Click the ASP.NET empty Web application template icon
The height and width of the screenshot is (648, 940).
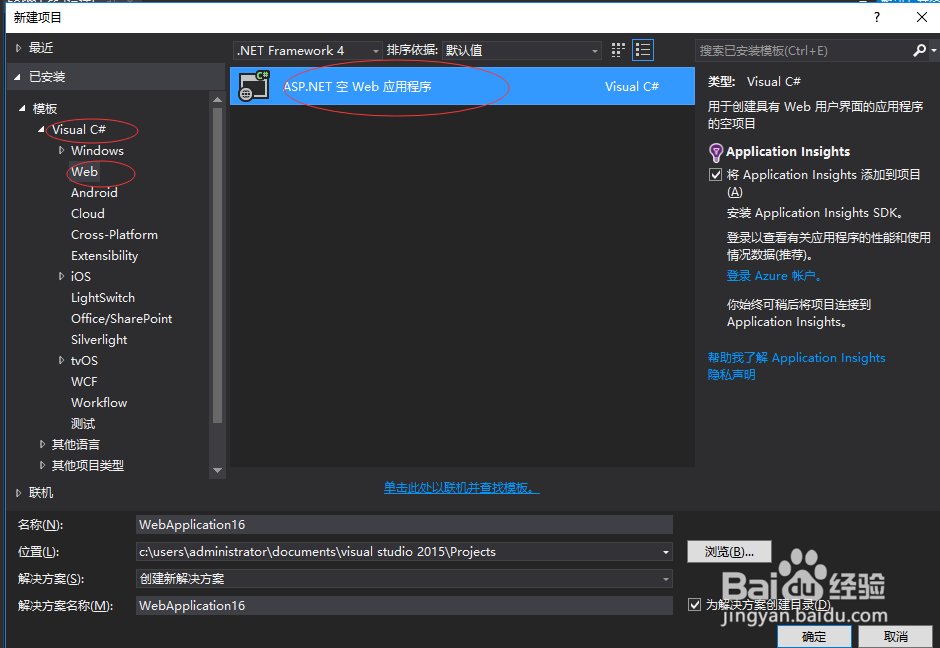[x=254, y=86]
